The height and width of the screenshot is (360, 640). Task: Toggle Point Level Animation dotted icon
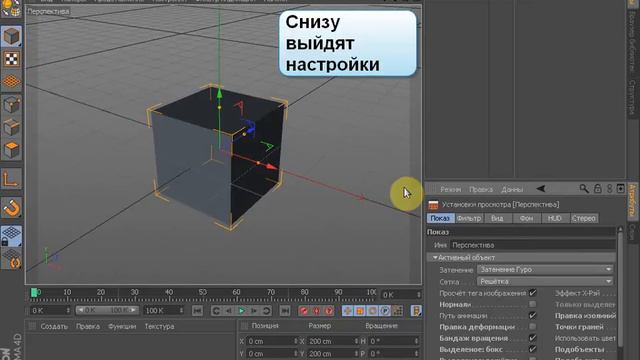point(397,311)
